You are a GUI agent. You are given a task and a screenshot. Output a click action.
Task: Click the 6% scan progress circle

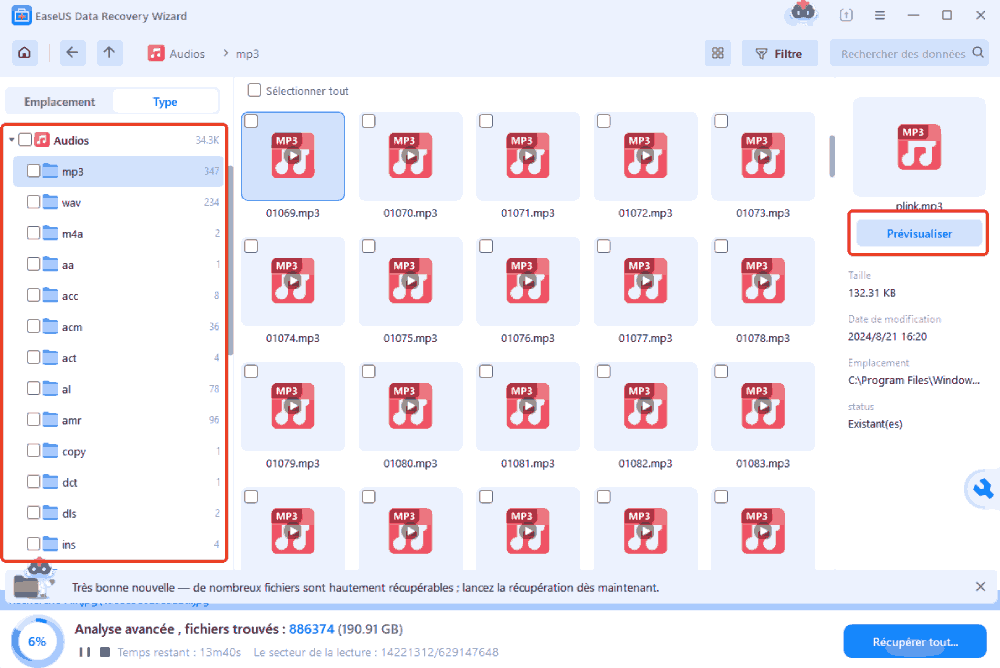[x=37, y=641]
